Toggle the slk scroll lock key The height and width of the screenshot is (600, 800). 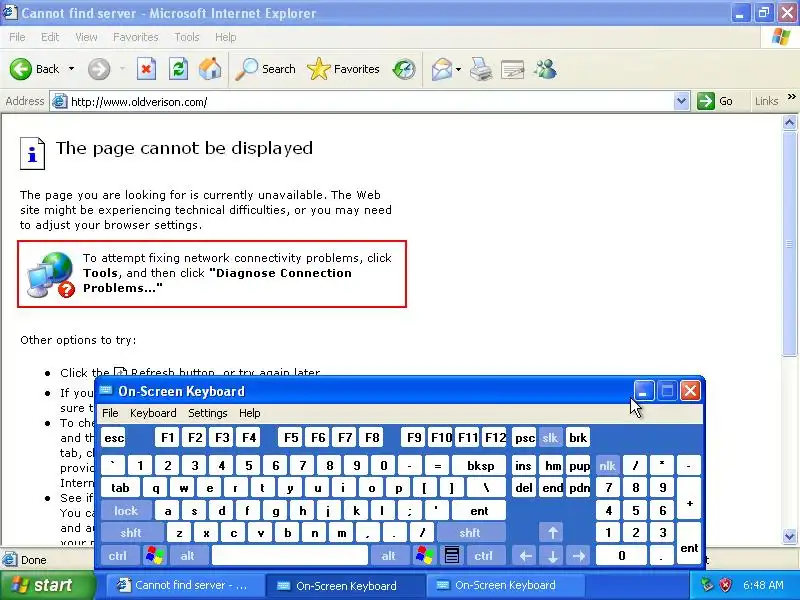[550, 438]
